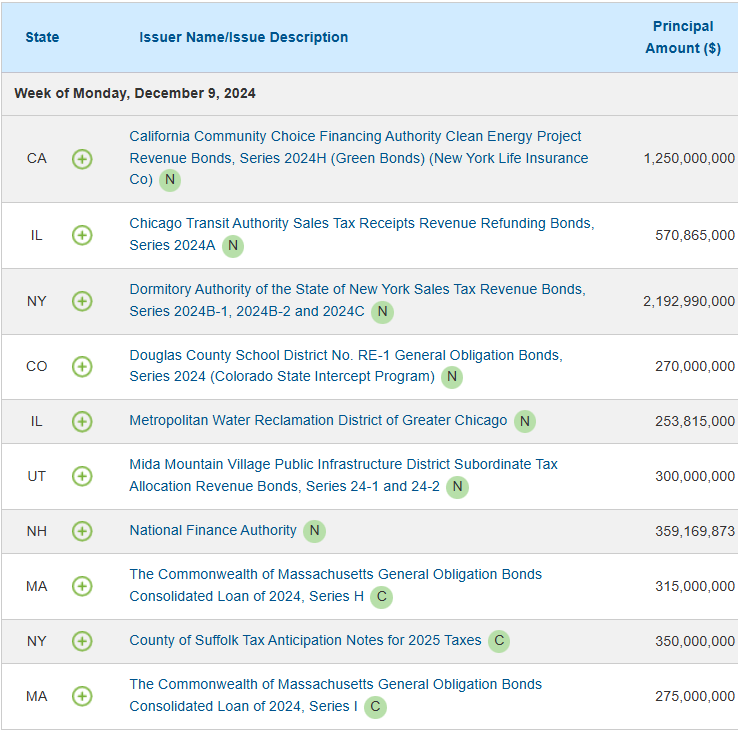Viewport: 738px width, 740px height.
Task: Open Douglas County School District bonds link
Action: point(346,366)
